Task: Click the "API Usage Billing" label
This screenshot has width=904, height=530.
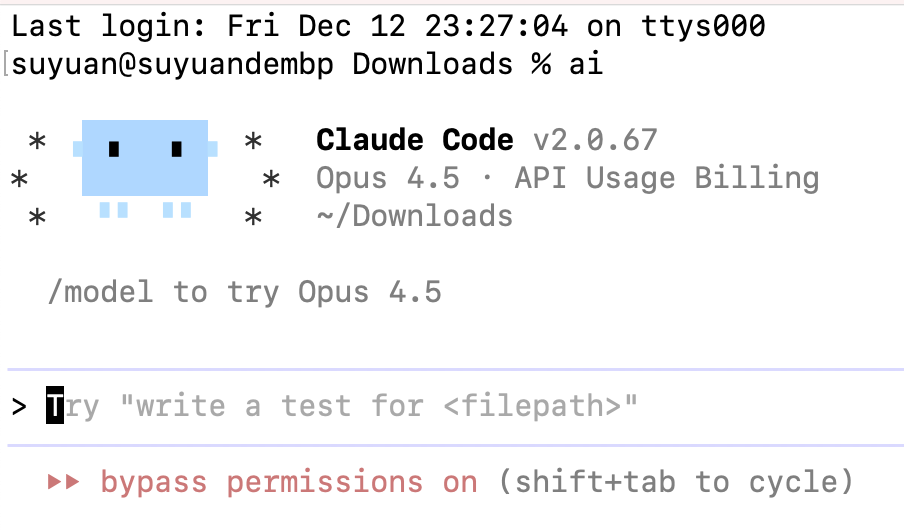Action: click(x=667, y=179)
